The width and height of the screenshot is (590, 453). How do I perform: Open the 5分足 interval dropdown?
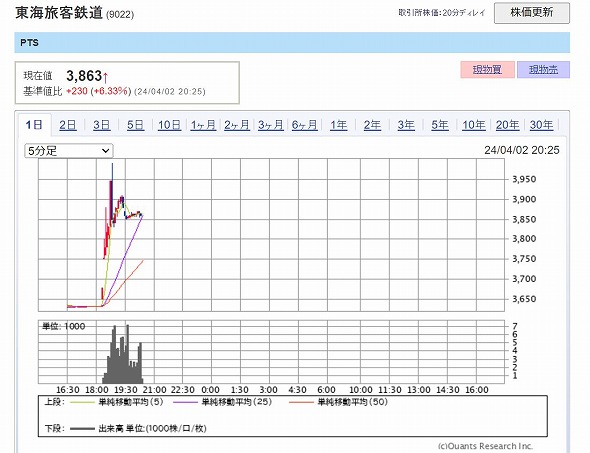[x=69, y=151]
